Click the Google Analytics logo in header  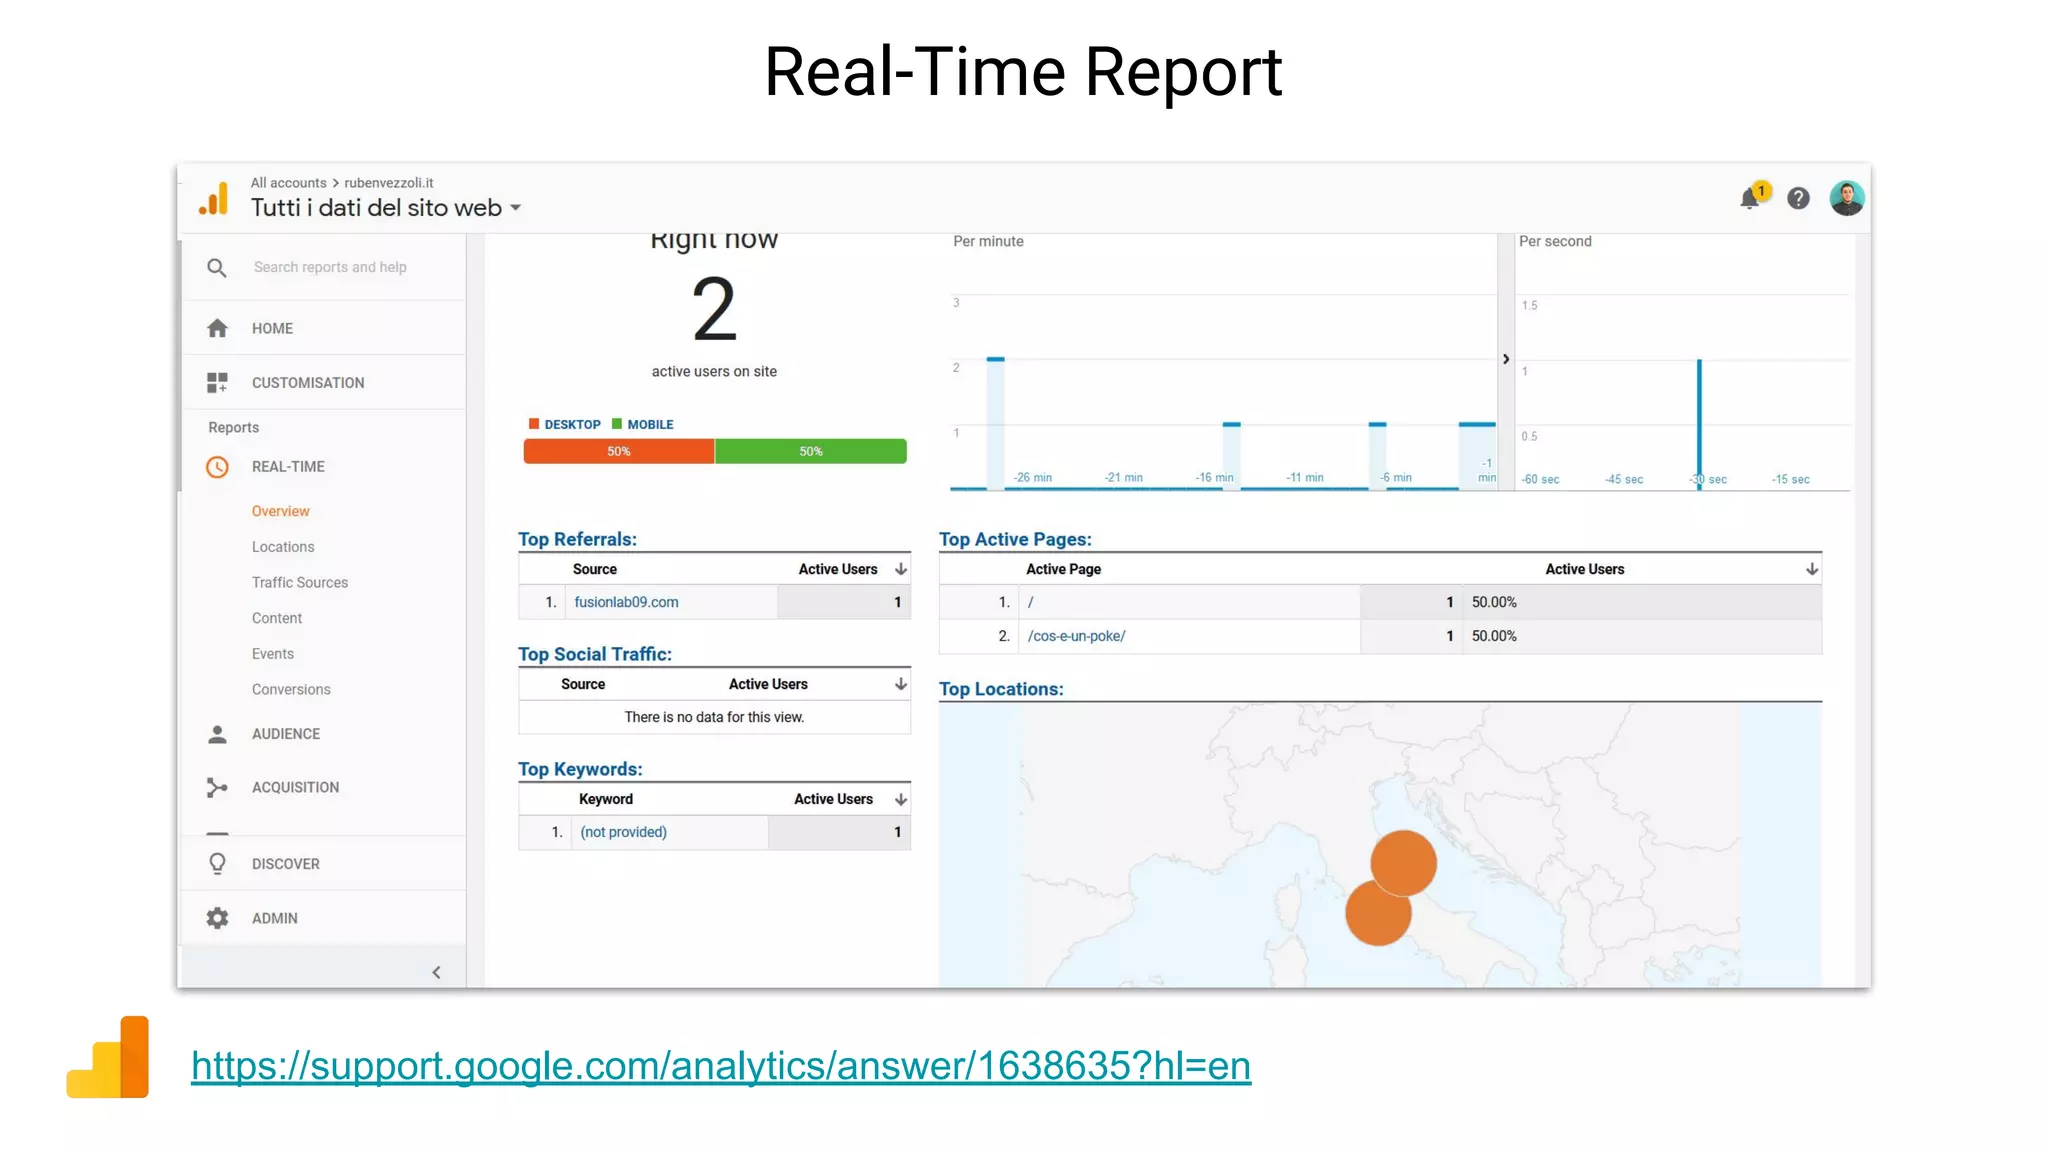pyautogui.click(x=213, y=198)
